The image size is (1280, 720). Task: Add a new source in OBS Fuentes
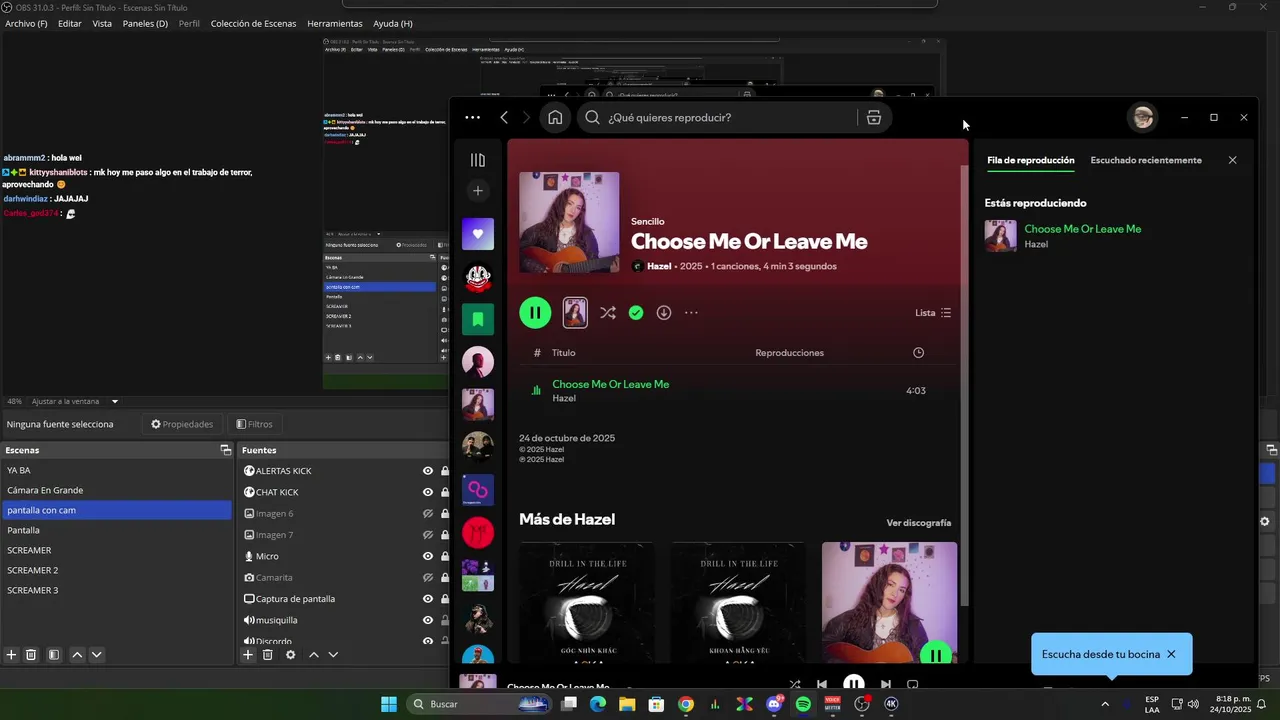coord(248,655)
